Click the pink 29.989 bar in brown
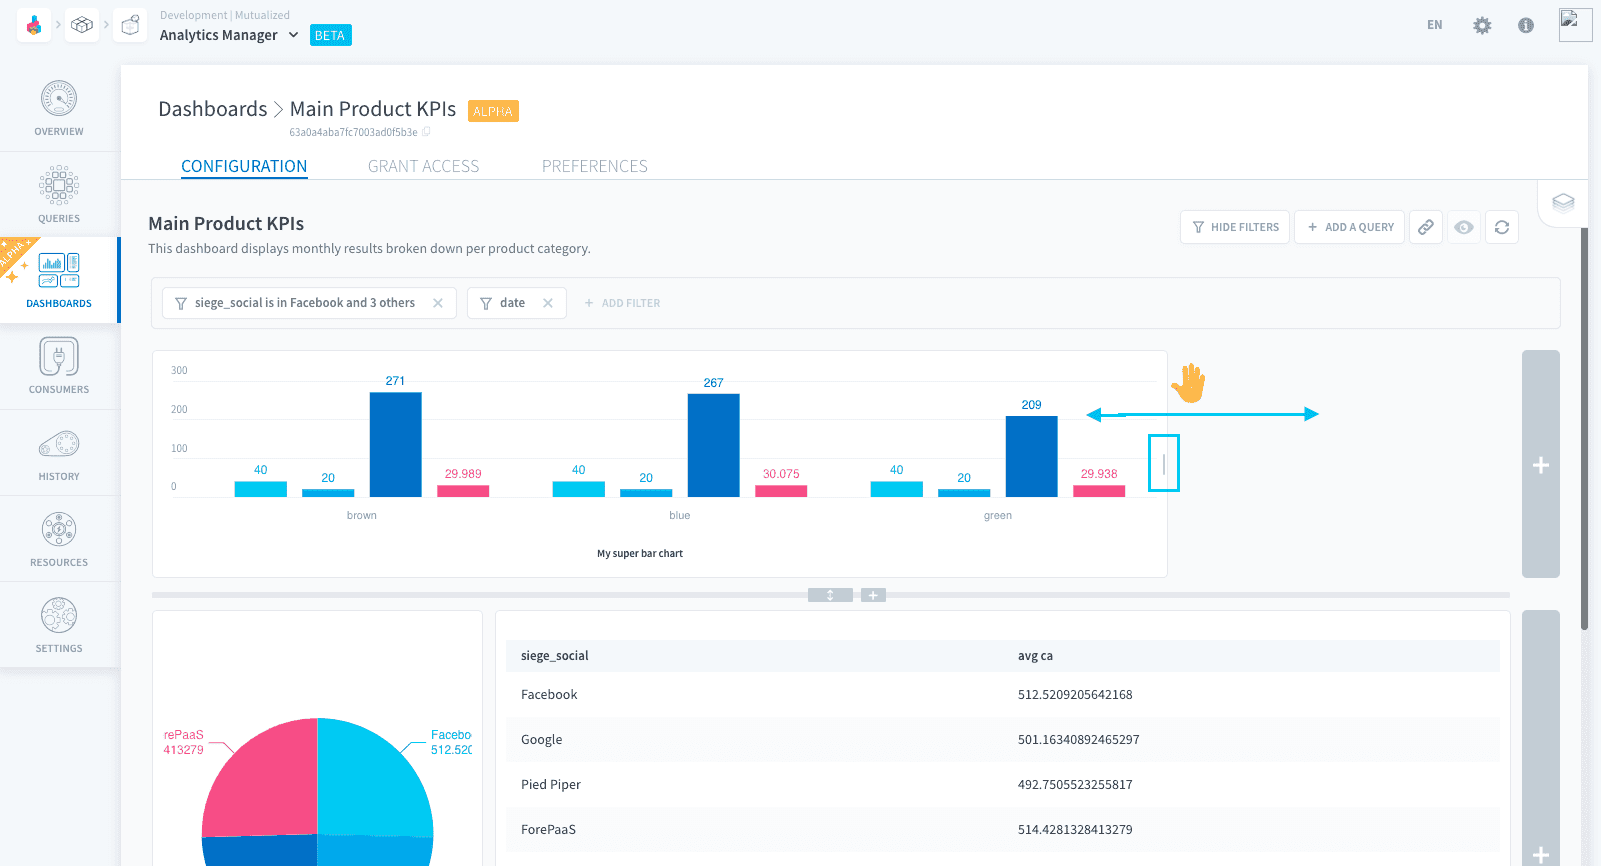The image size is (1601, 866). pyautogui.click(x=463, y=491)
